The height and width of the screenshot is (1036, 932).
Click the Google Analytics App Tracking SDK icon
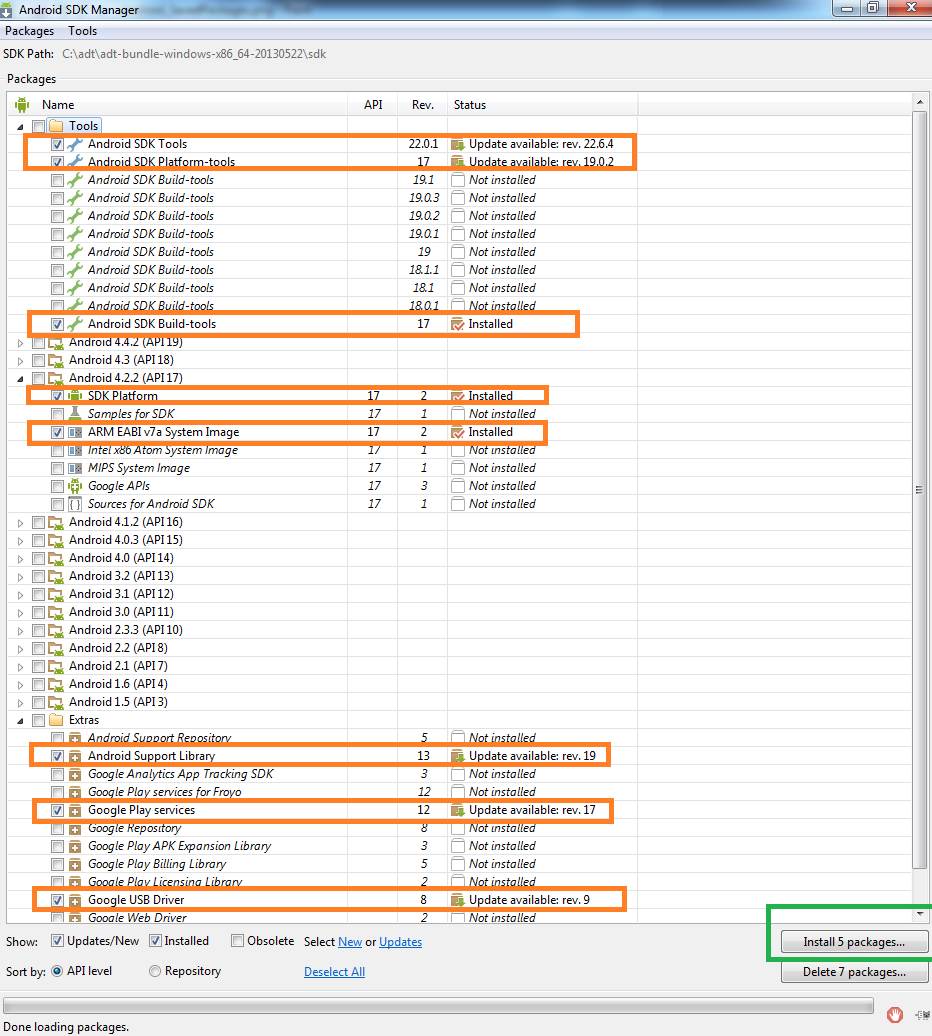tap(75, 774)
